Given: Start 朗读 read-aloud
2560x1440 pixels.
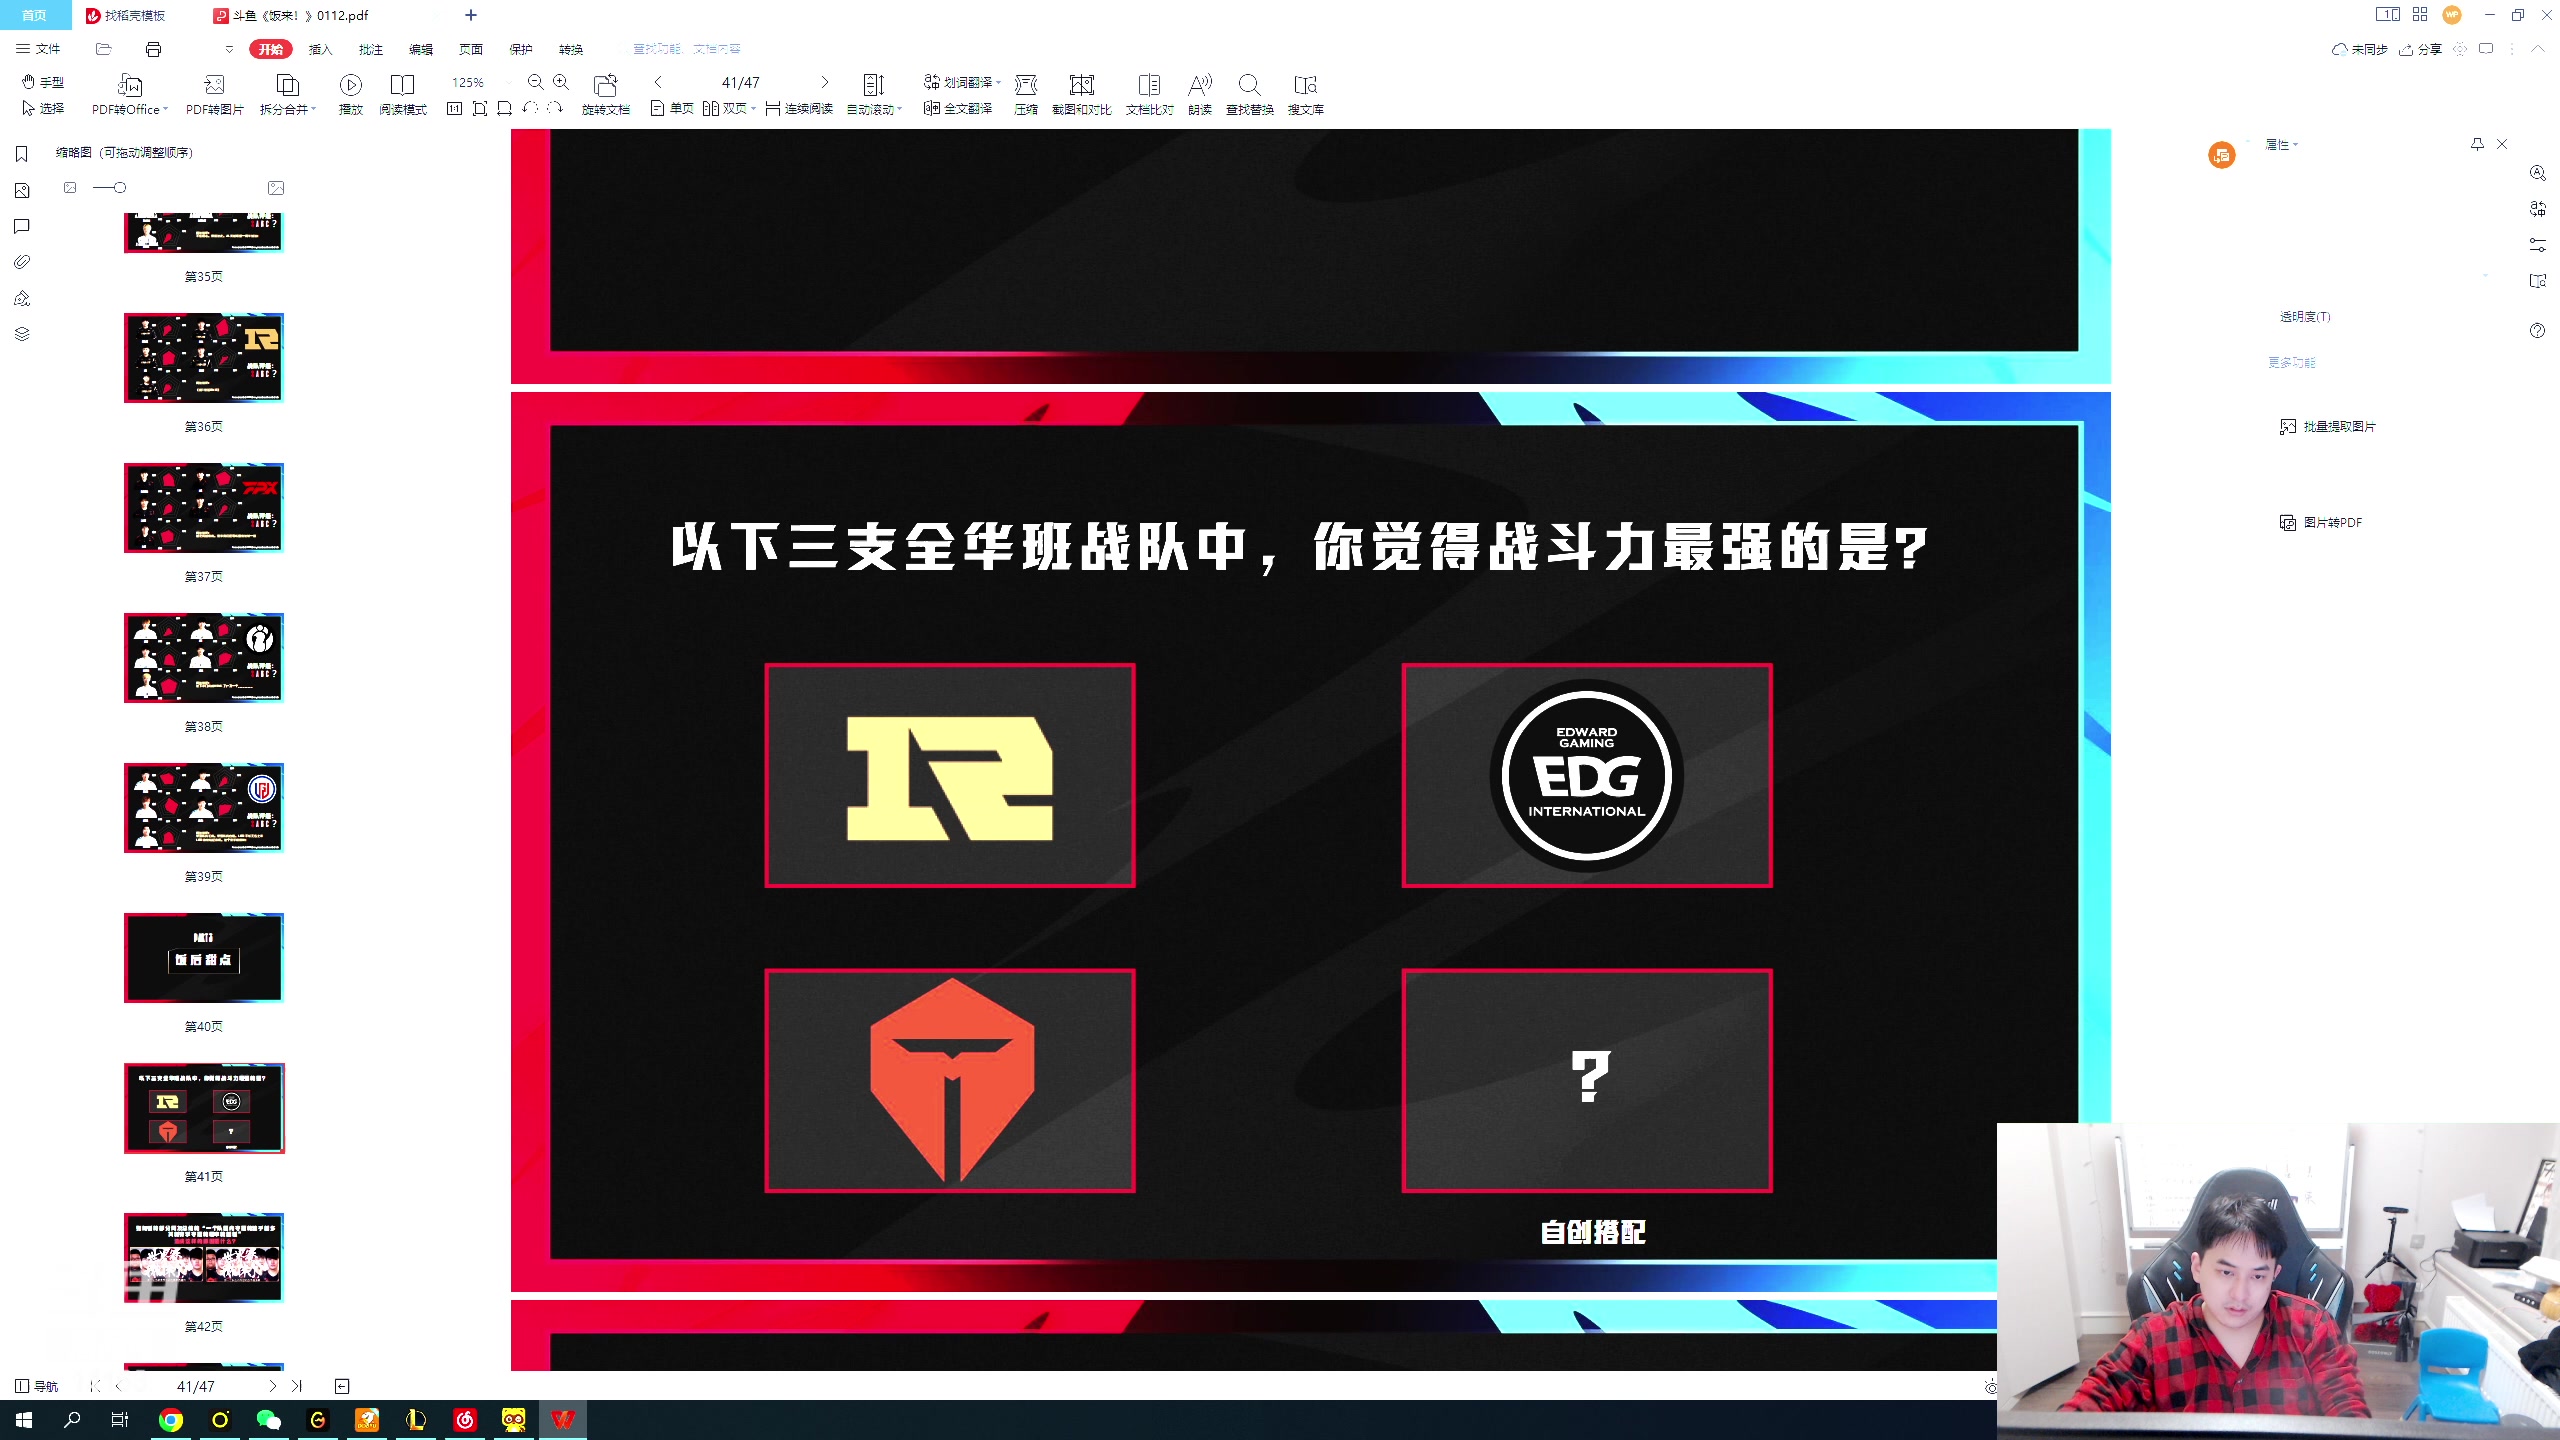Looking at the screenshot, I should click(1200, 93).
